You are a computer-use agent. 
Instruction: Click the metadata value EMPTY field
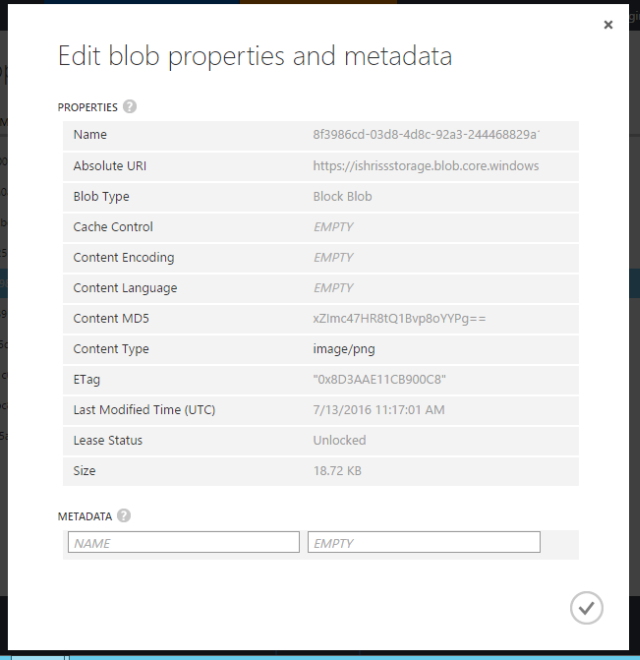coord(424,543)
